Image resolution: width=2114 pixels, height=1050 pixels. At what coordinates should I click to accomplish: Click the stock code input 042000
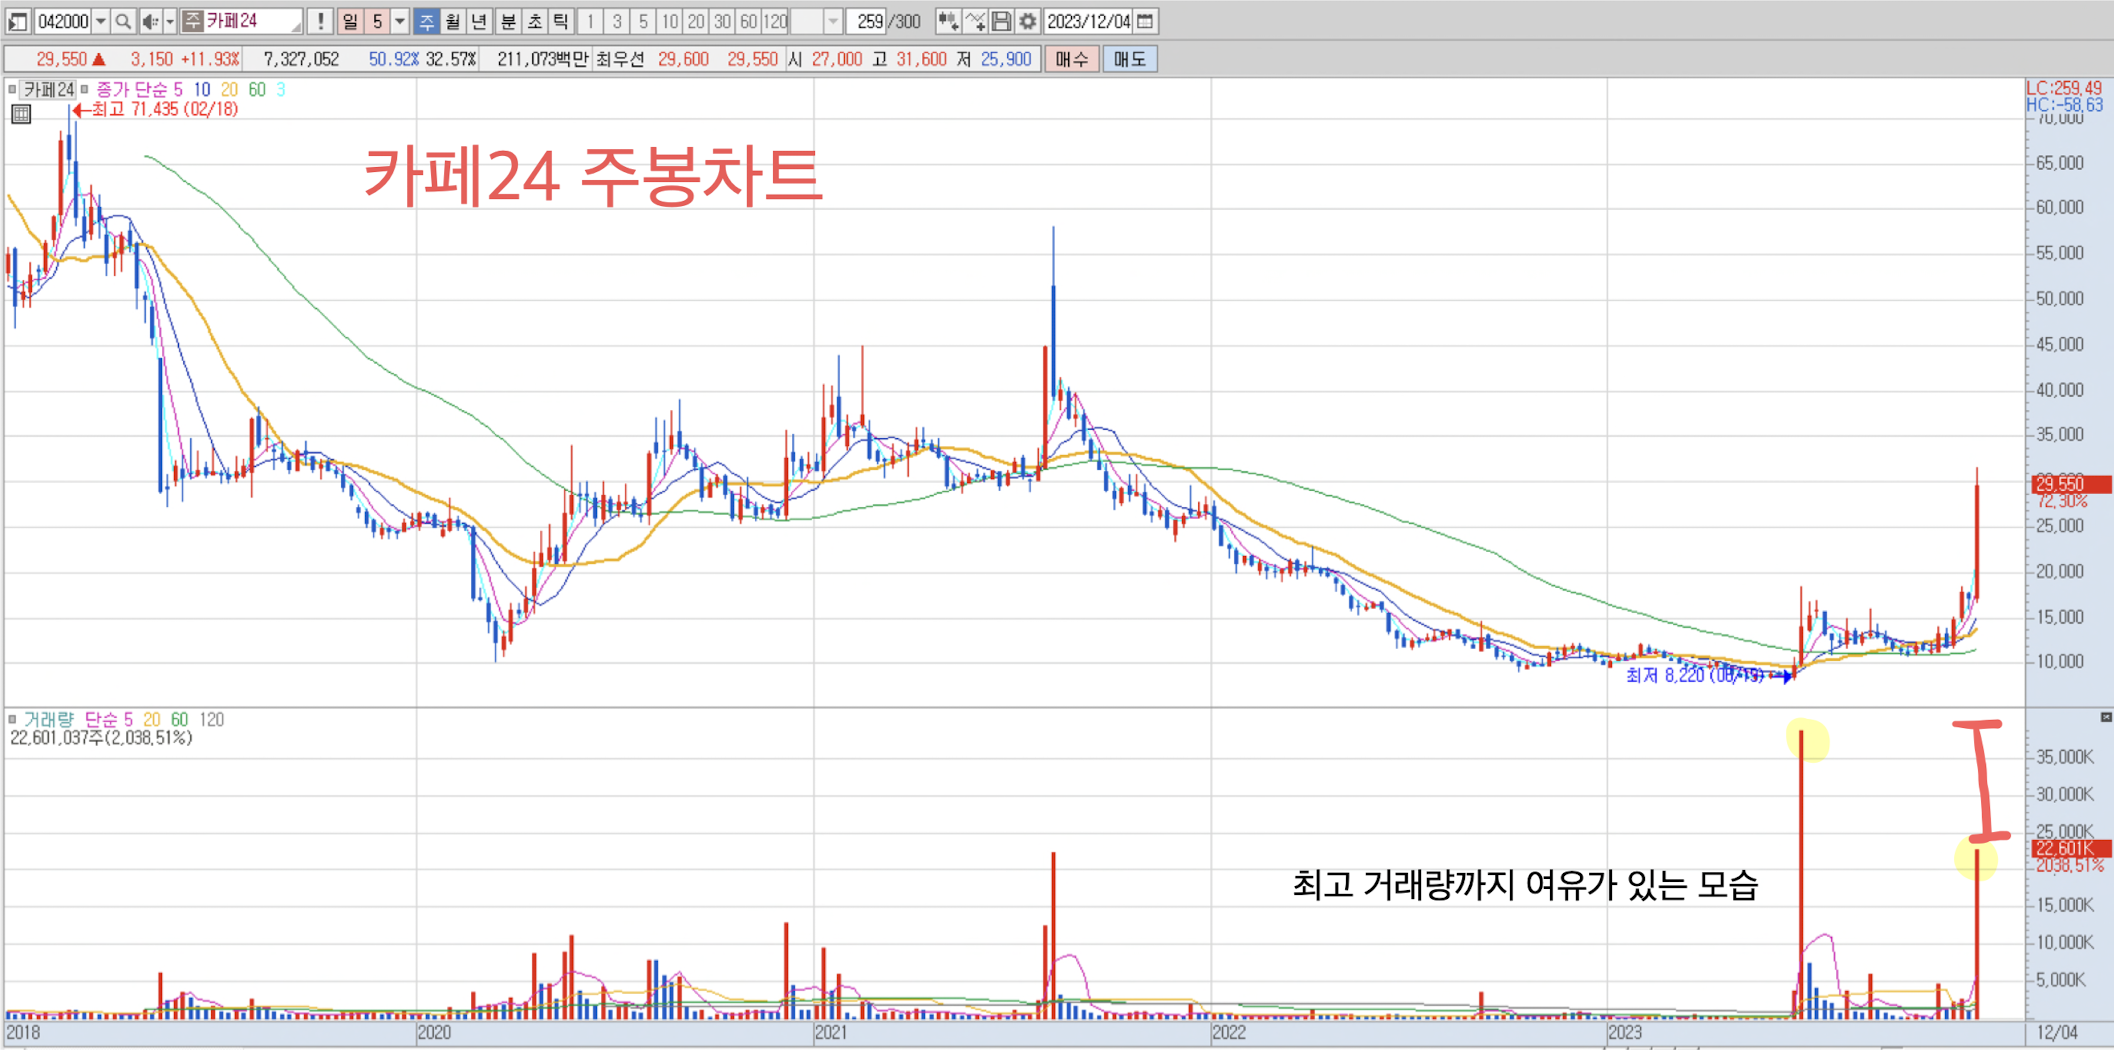click(x=63, y=21)
